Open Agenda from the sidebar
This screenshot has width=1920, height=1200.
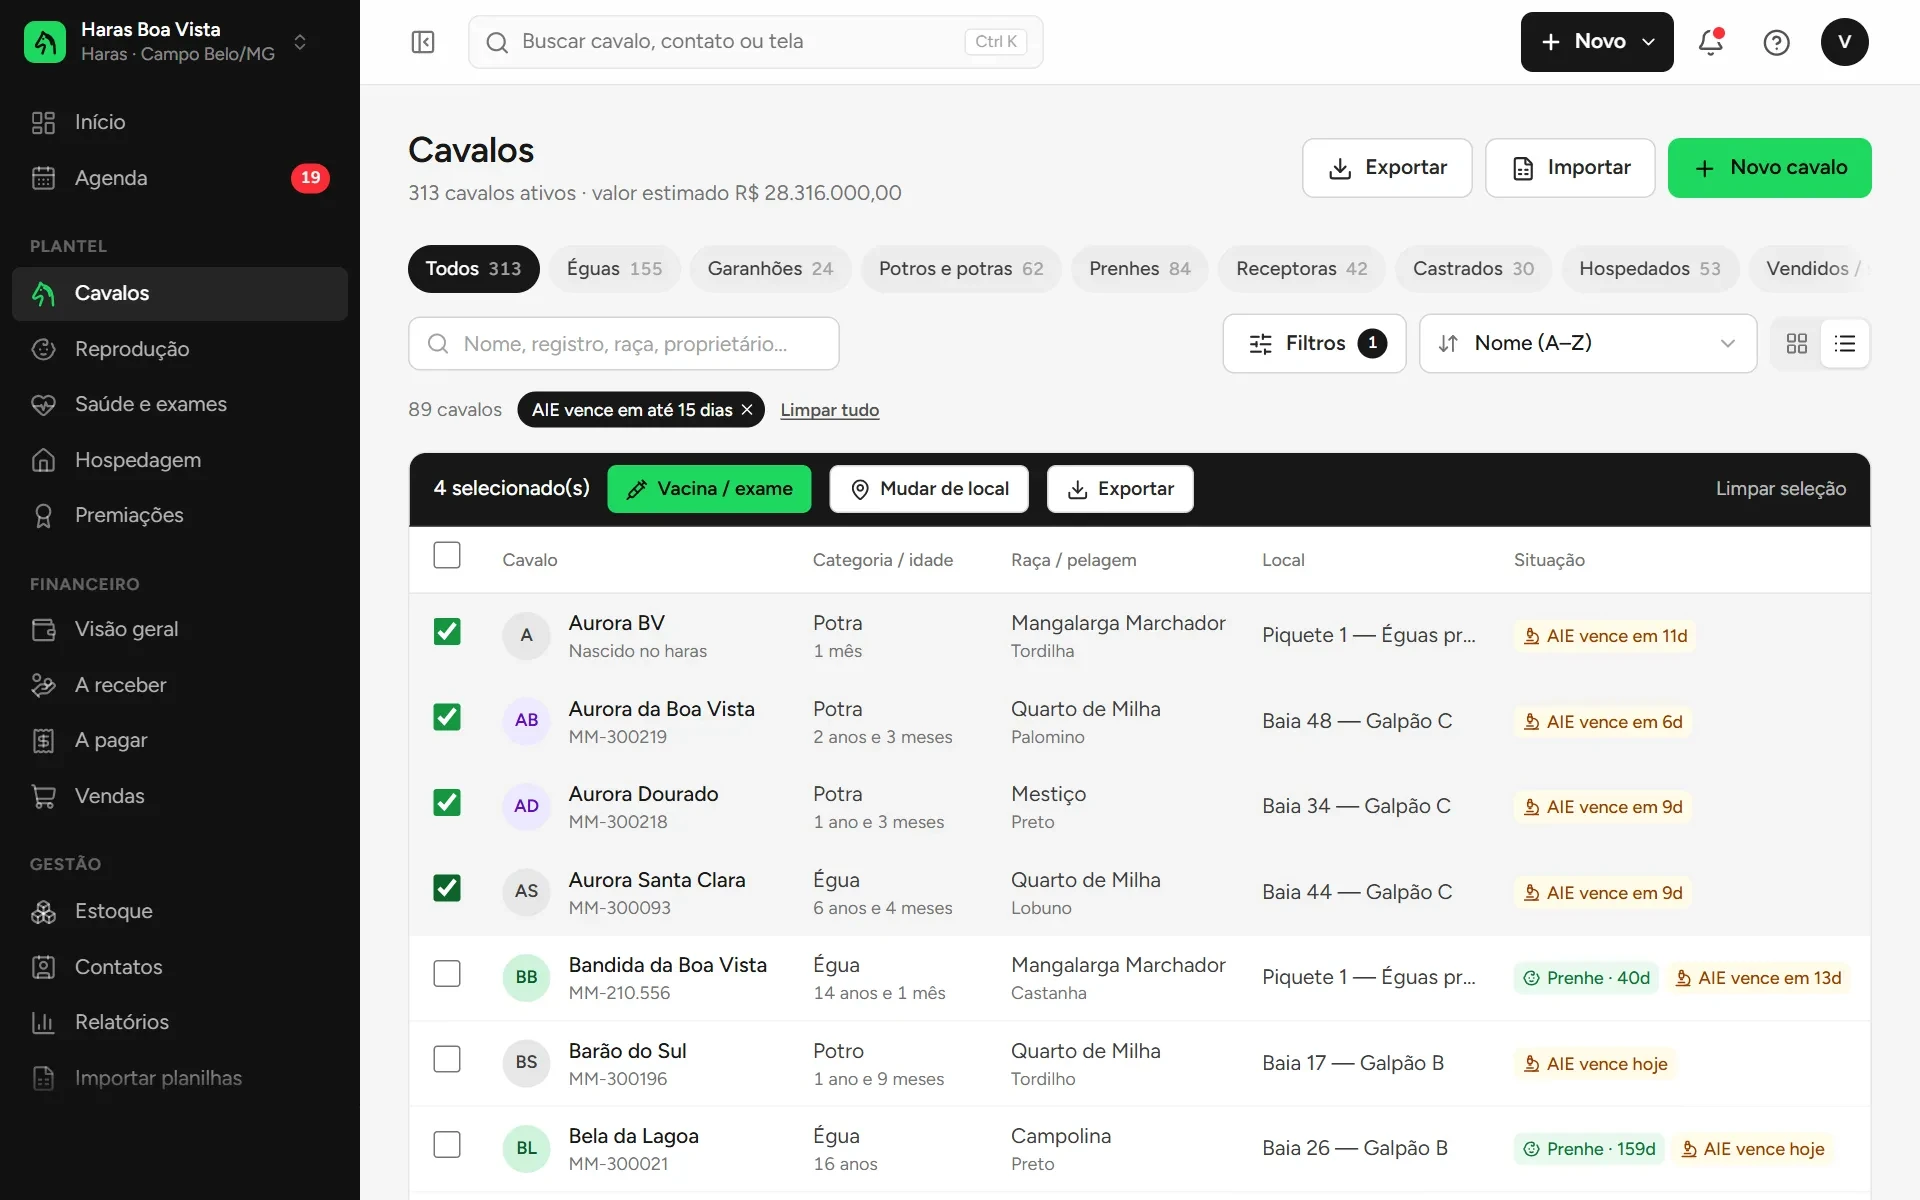point(180,178)
